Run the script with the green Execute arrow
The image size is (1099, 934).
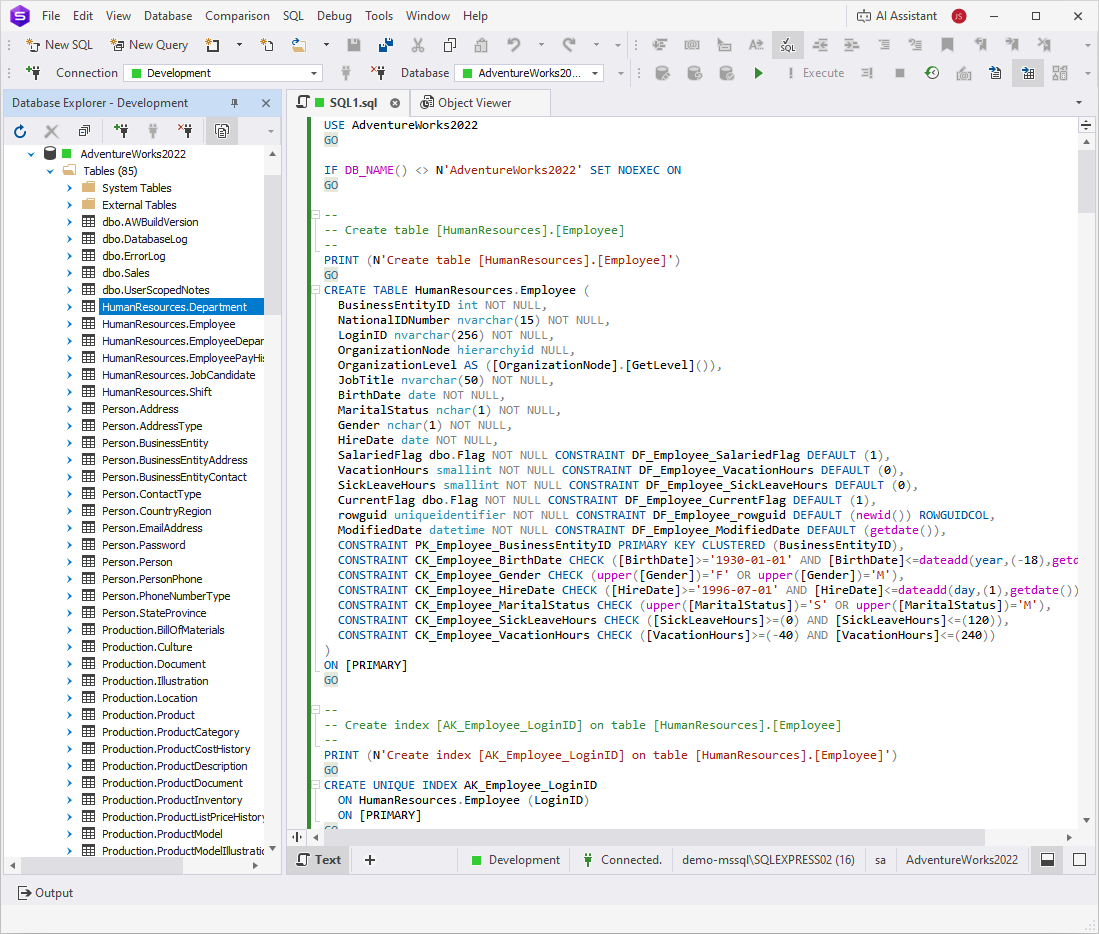(x=758, y=73)
